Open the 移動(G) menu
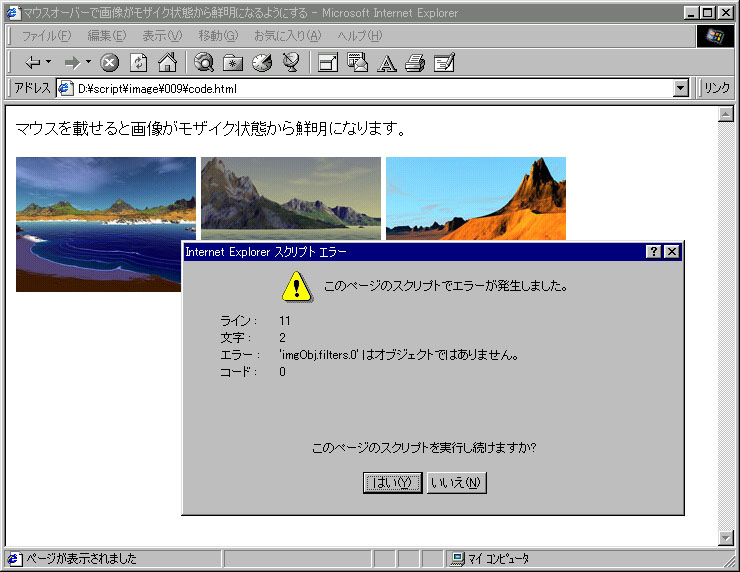The width and height of the screenshot is (740, 572). [x=218, y=36]
